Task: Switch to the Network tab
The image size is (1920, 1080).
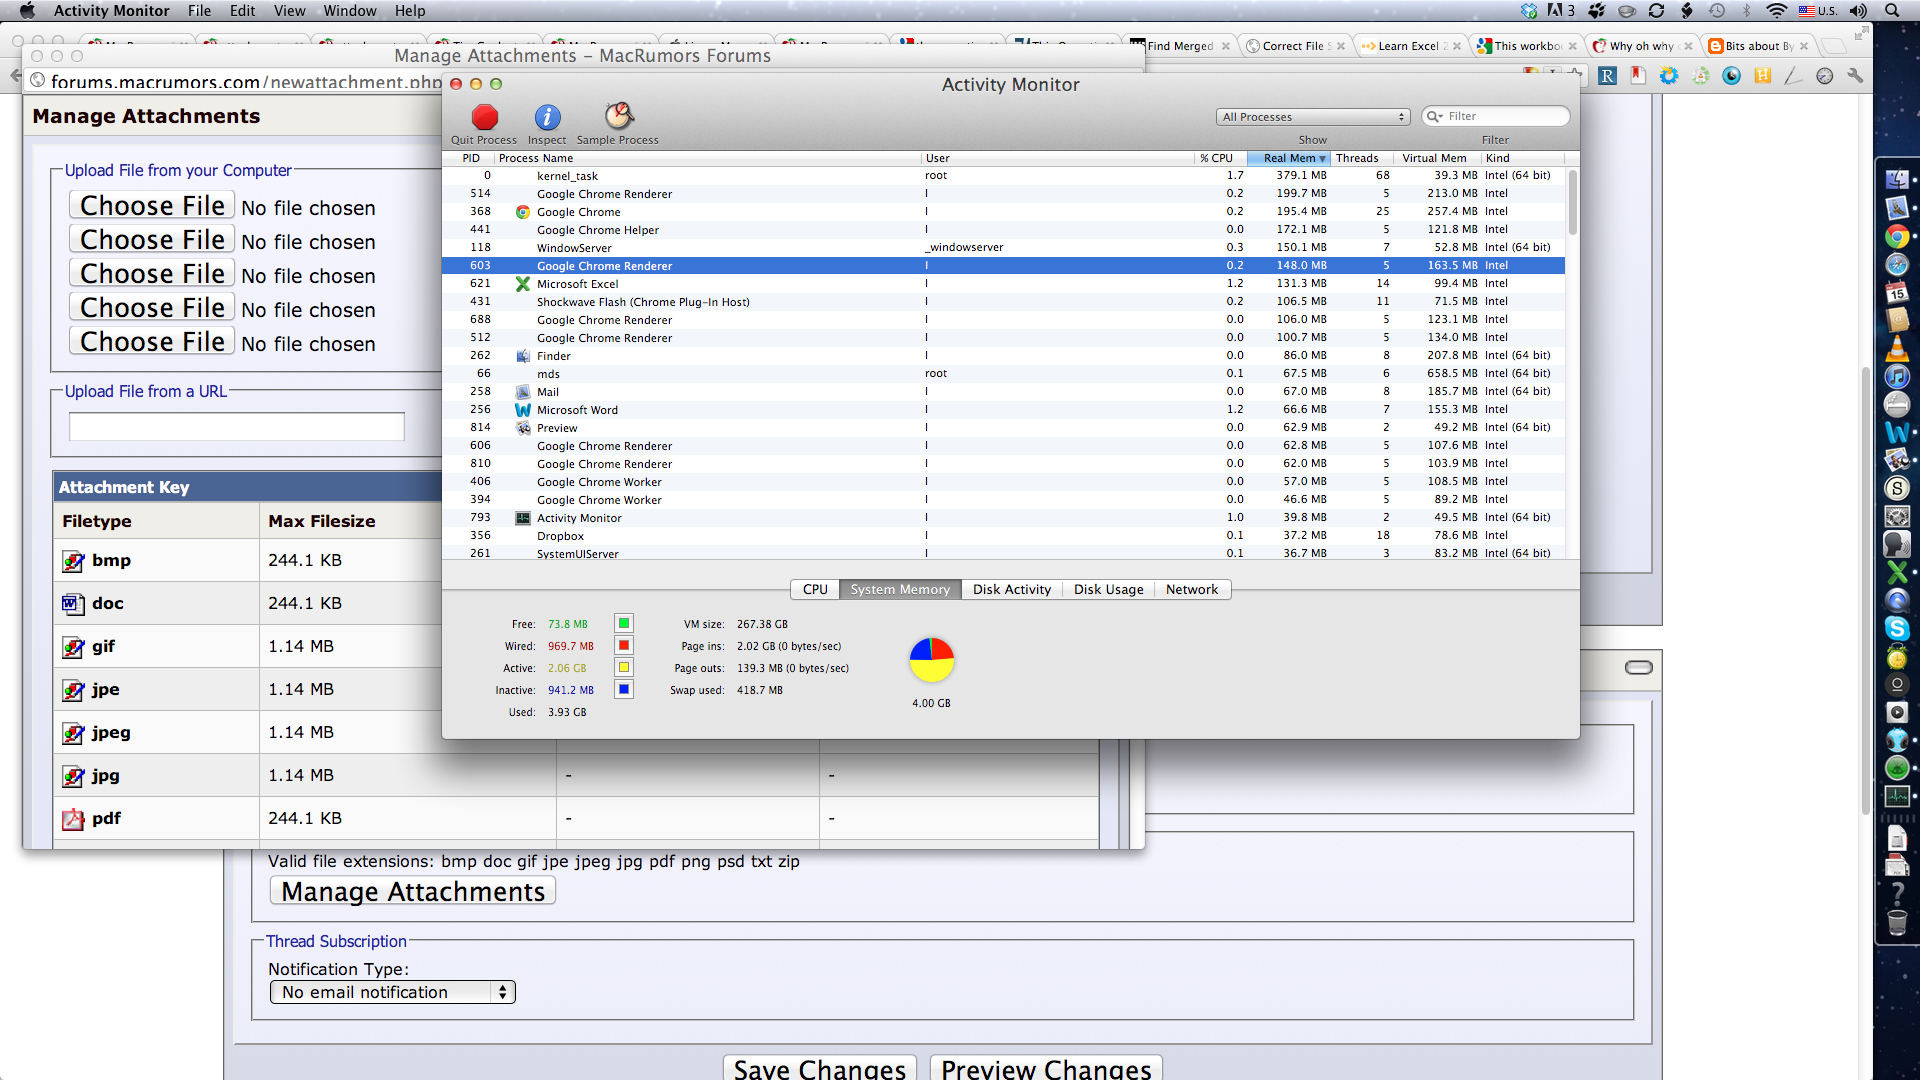Action: [1191, 590]
